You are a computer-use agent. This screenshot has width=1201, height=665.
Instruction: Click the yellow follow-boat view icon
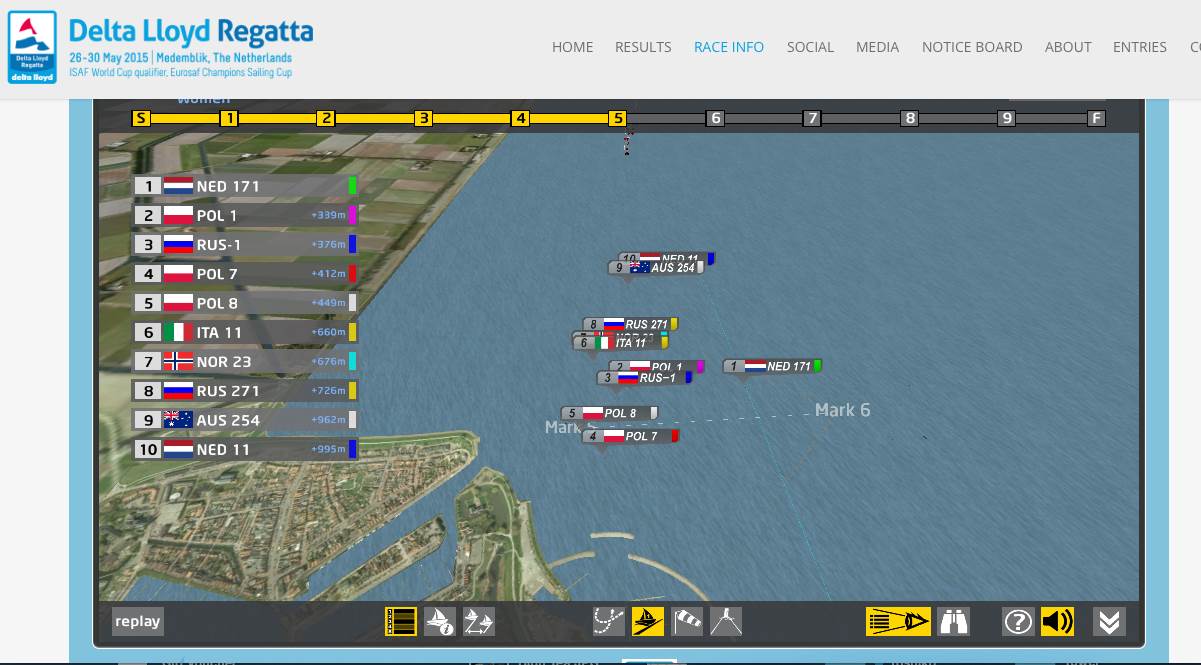click(x=897, y=621)
